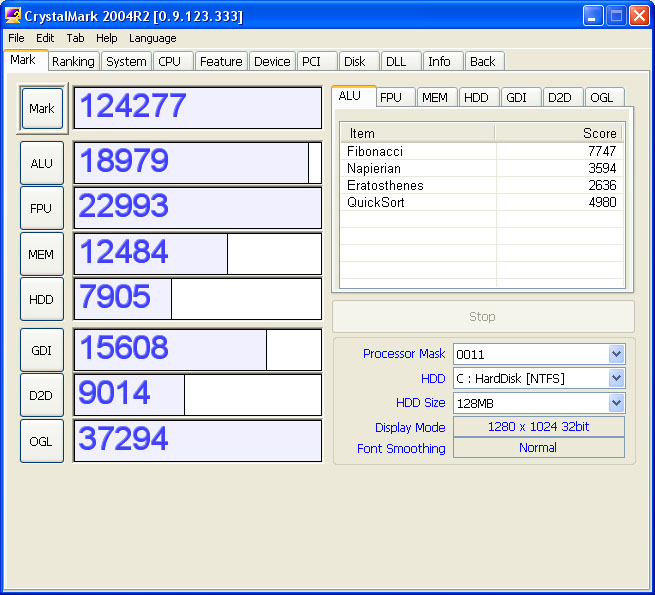Select the ALU results sub-tab
The height and width of the screenshot is (595, 655).
click(353, 96)
